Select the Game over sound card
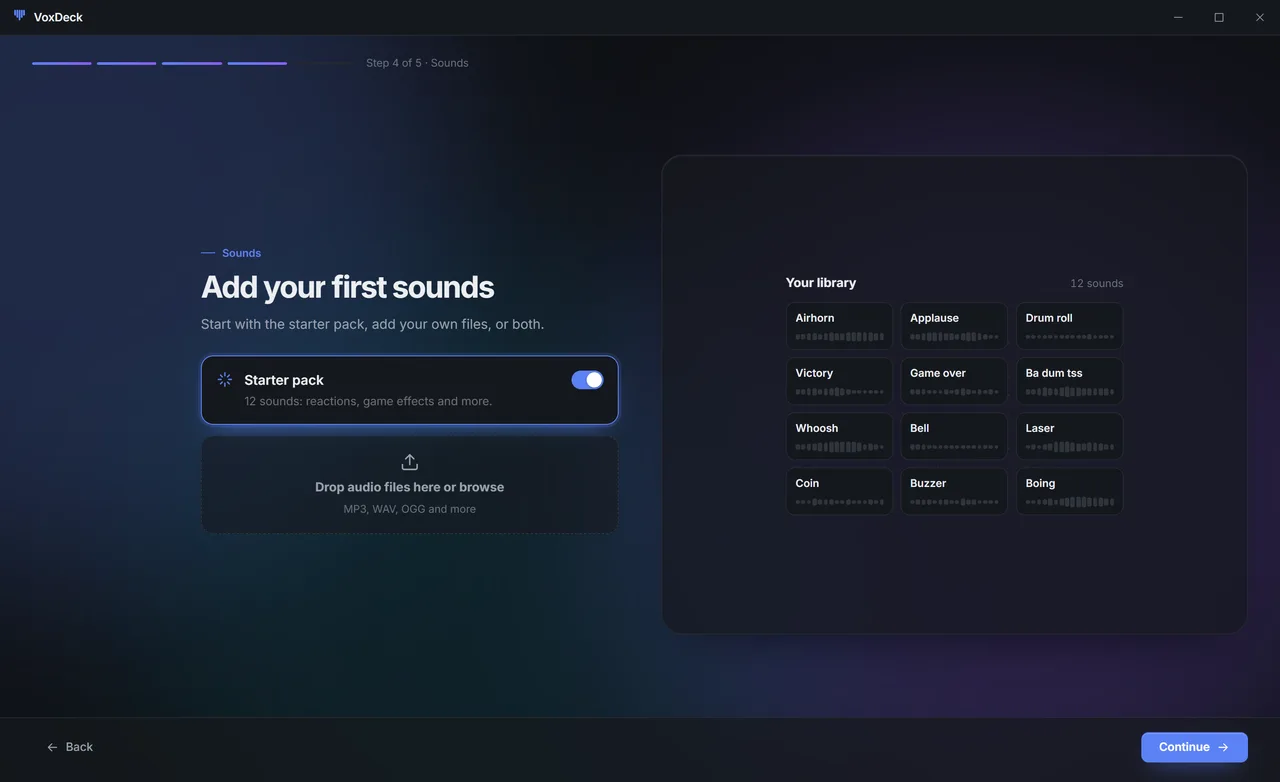 954,381
